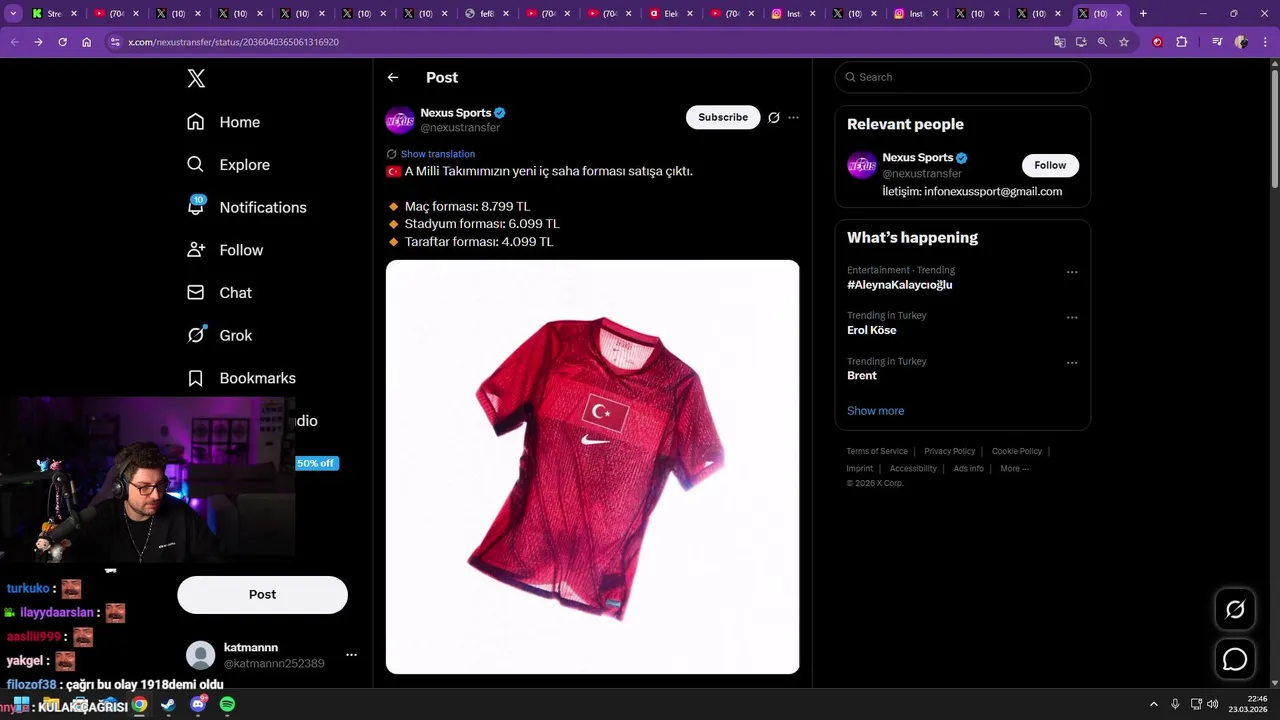
Task: Open the Privacy Policy link
Action: coord(949,451)
